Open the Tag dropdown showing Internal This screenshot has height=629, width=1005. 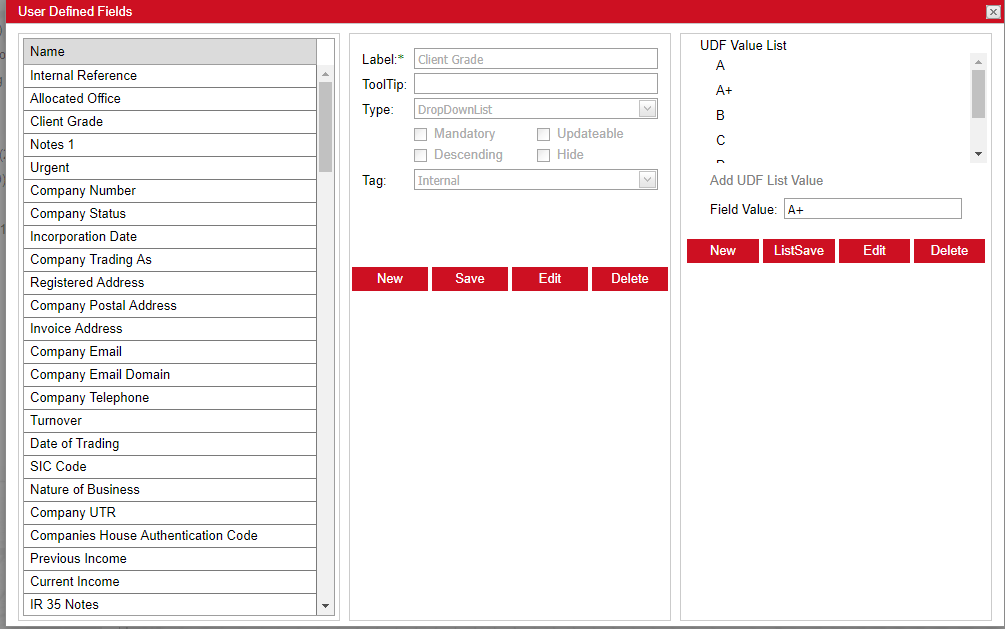(x=647, y=180)
